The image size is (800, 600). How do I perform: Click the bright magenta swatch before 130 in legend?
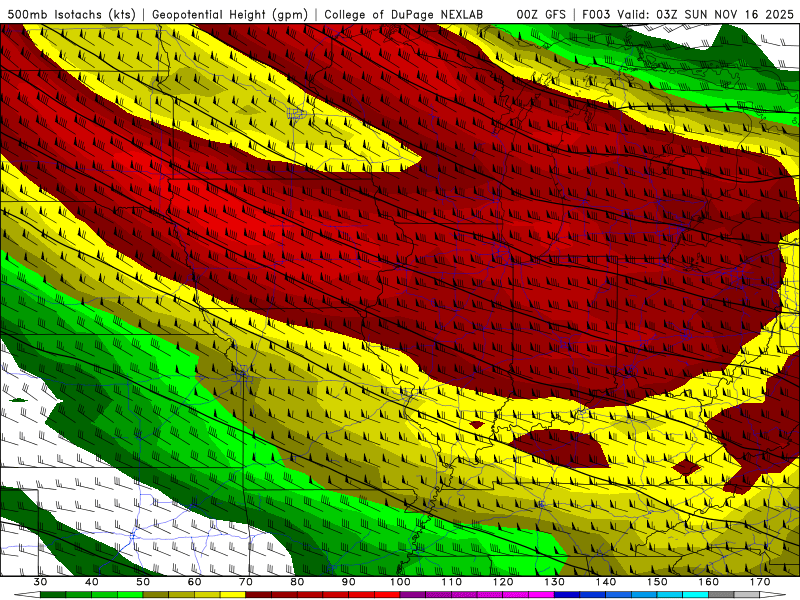coord(541,595)
